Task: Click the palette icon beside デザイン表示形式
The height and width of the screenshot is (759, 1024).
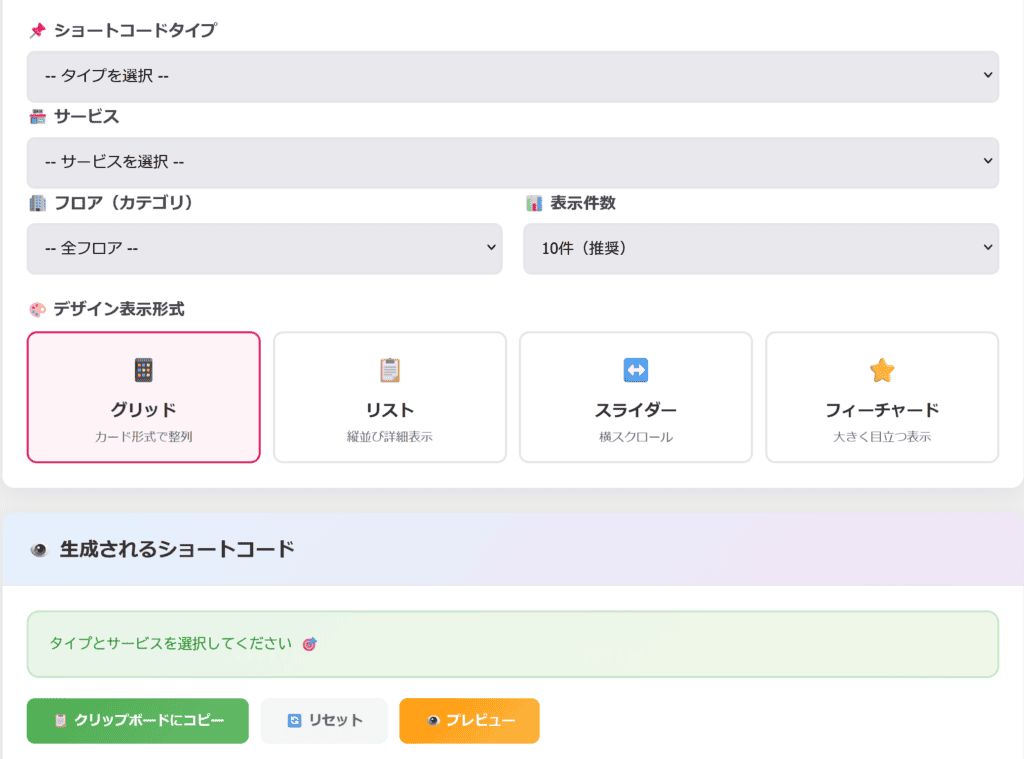Action: 38,310
